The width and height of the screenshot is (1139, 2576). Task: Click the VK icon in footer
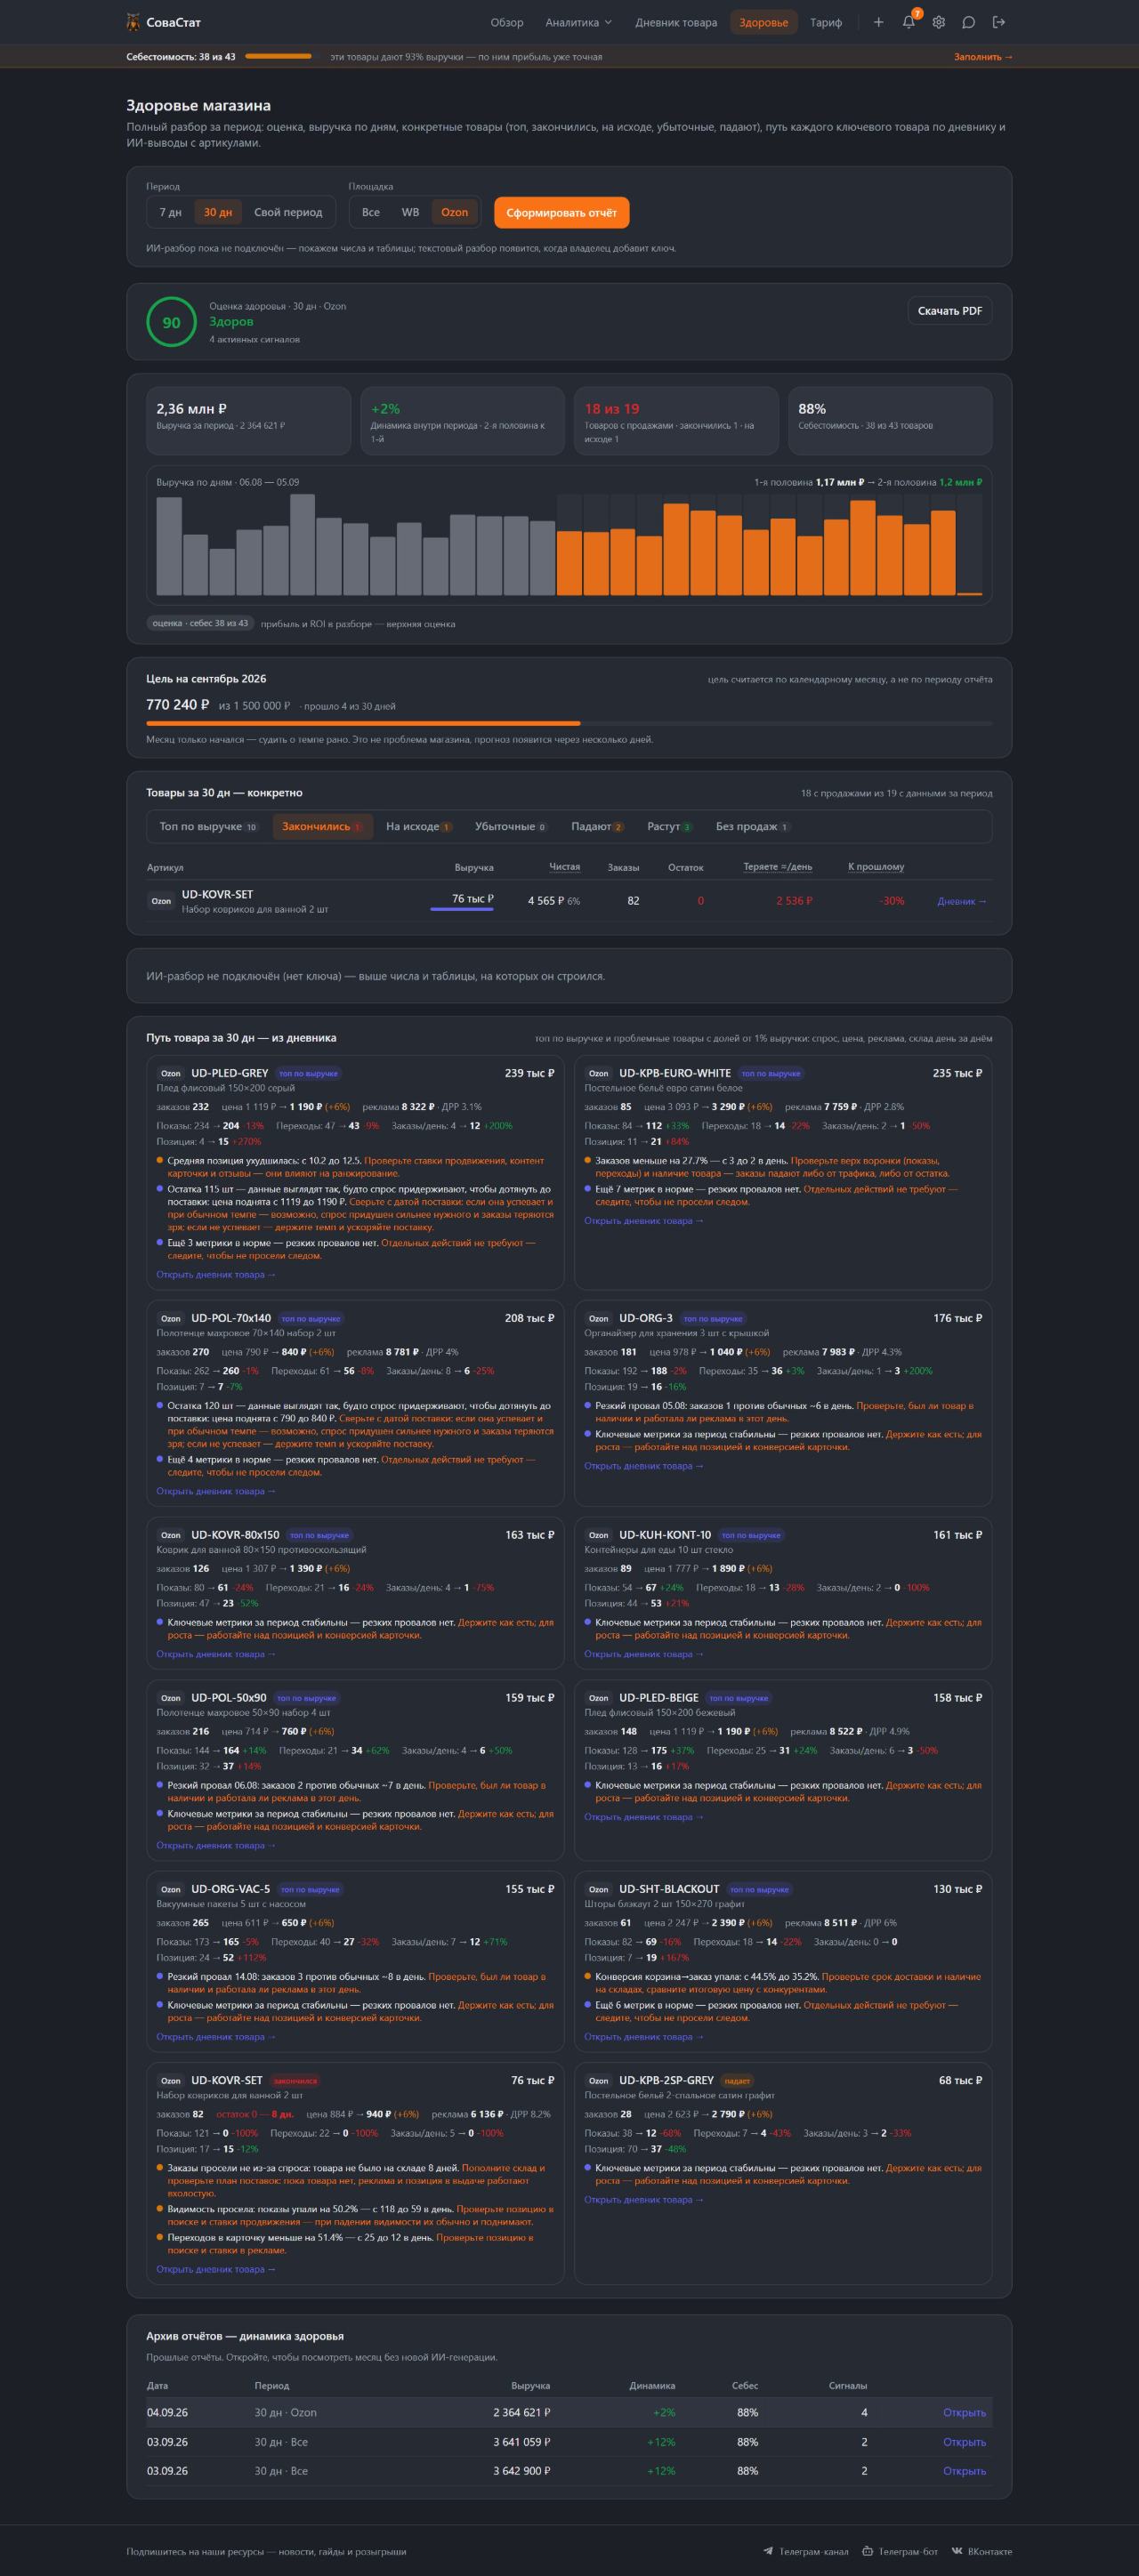point(957,2551)
